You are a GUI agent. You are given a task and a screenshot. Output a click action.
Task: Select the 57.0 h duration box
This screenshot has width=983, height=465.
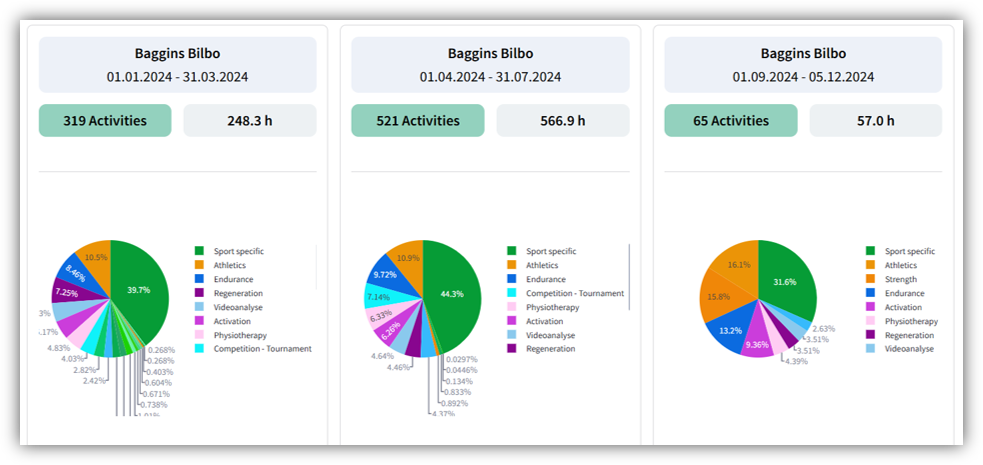(x=875, y=121)
